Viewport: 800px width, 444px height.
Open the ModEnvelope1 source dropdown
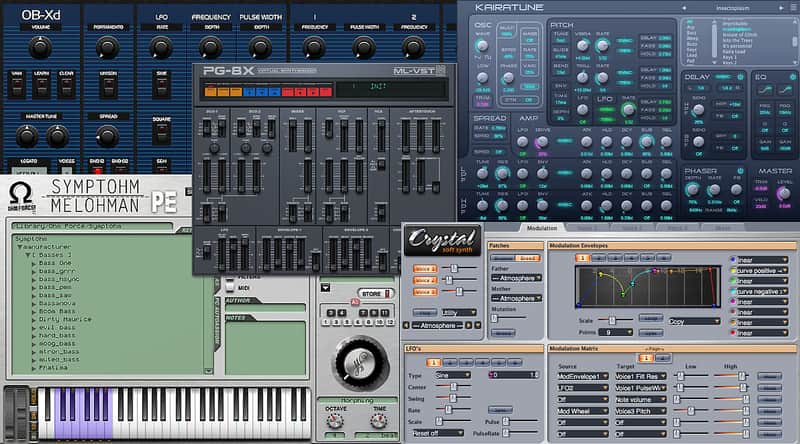[583, 376]
